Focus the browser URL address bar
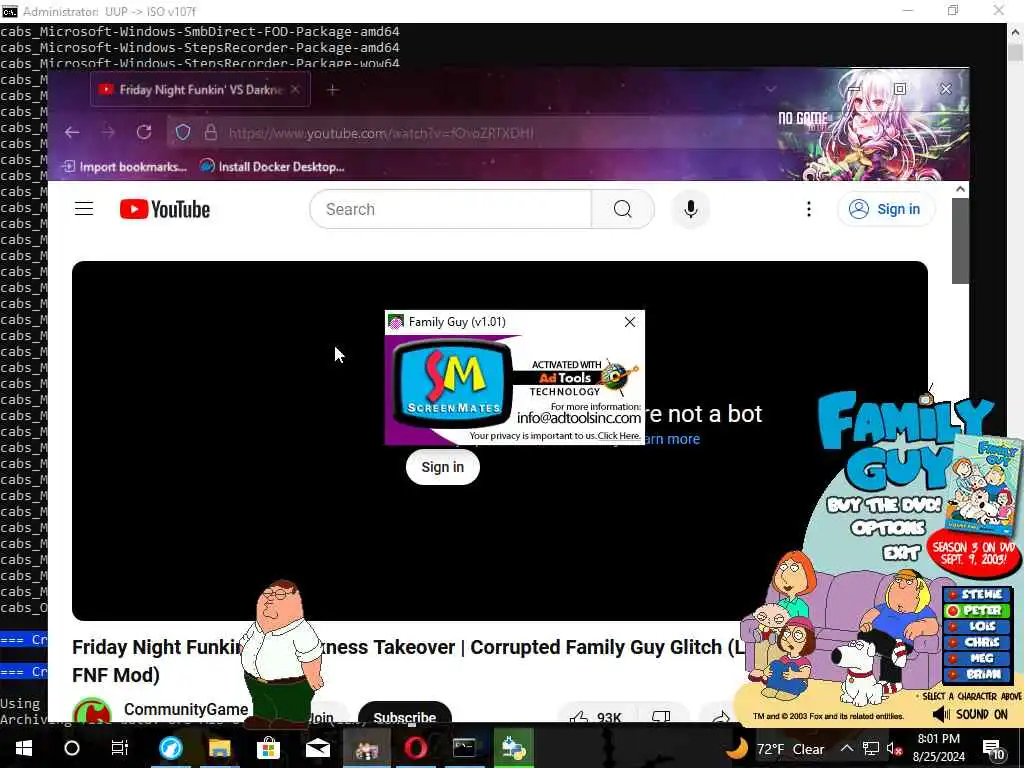Image resolution: width=1024 pixels, height=768 pixels. 470,133
